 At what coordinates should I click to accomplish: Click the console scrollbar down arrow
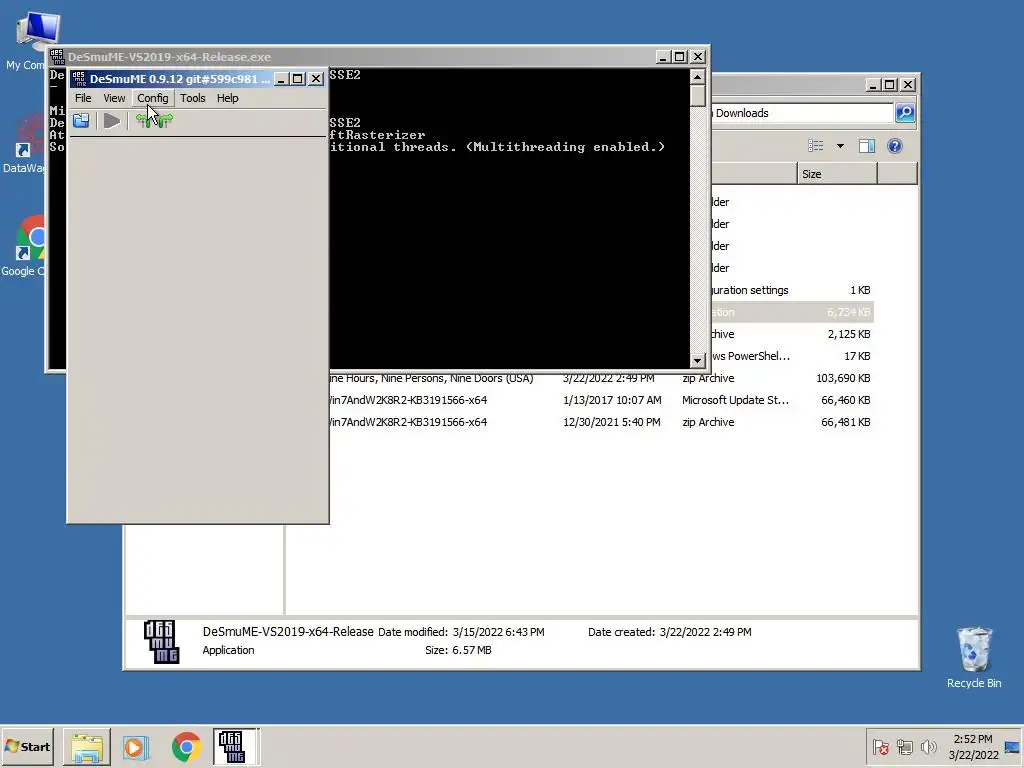point(697,360)
